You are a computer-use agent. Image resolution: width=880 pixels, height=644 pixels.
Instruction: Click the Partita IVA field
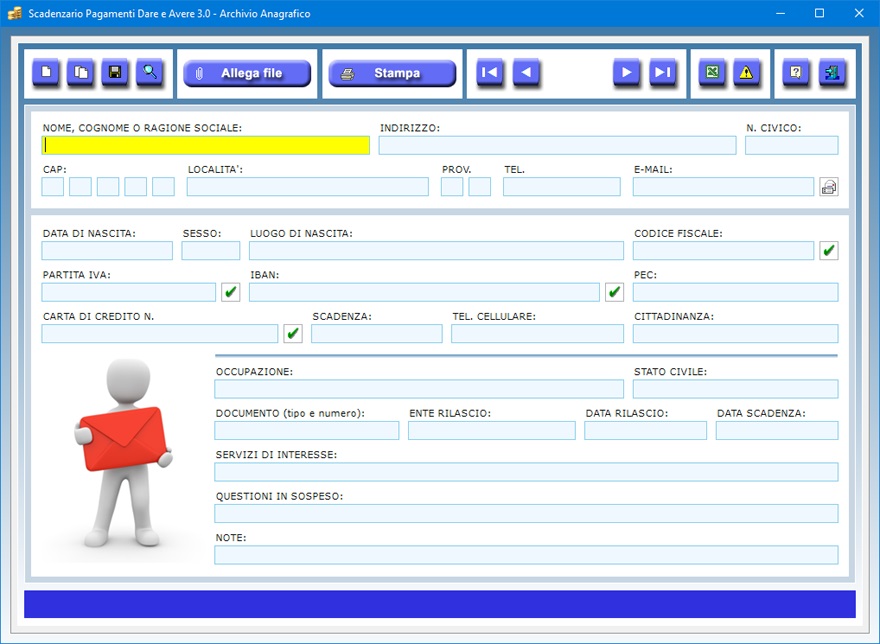[129, 292]
